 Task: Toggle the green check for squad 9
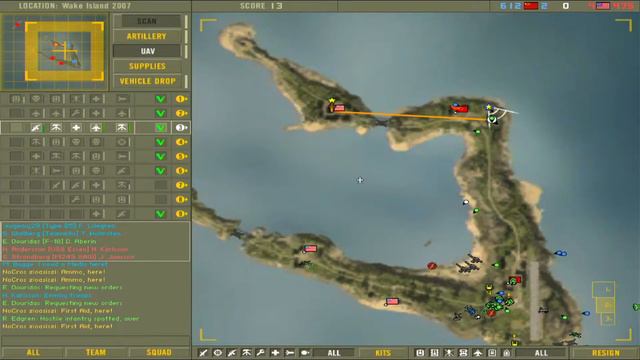(x=160, y=214)
